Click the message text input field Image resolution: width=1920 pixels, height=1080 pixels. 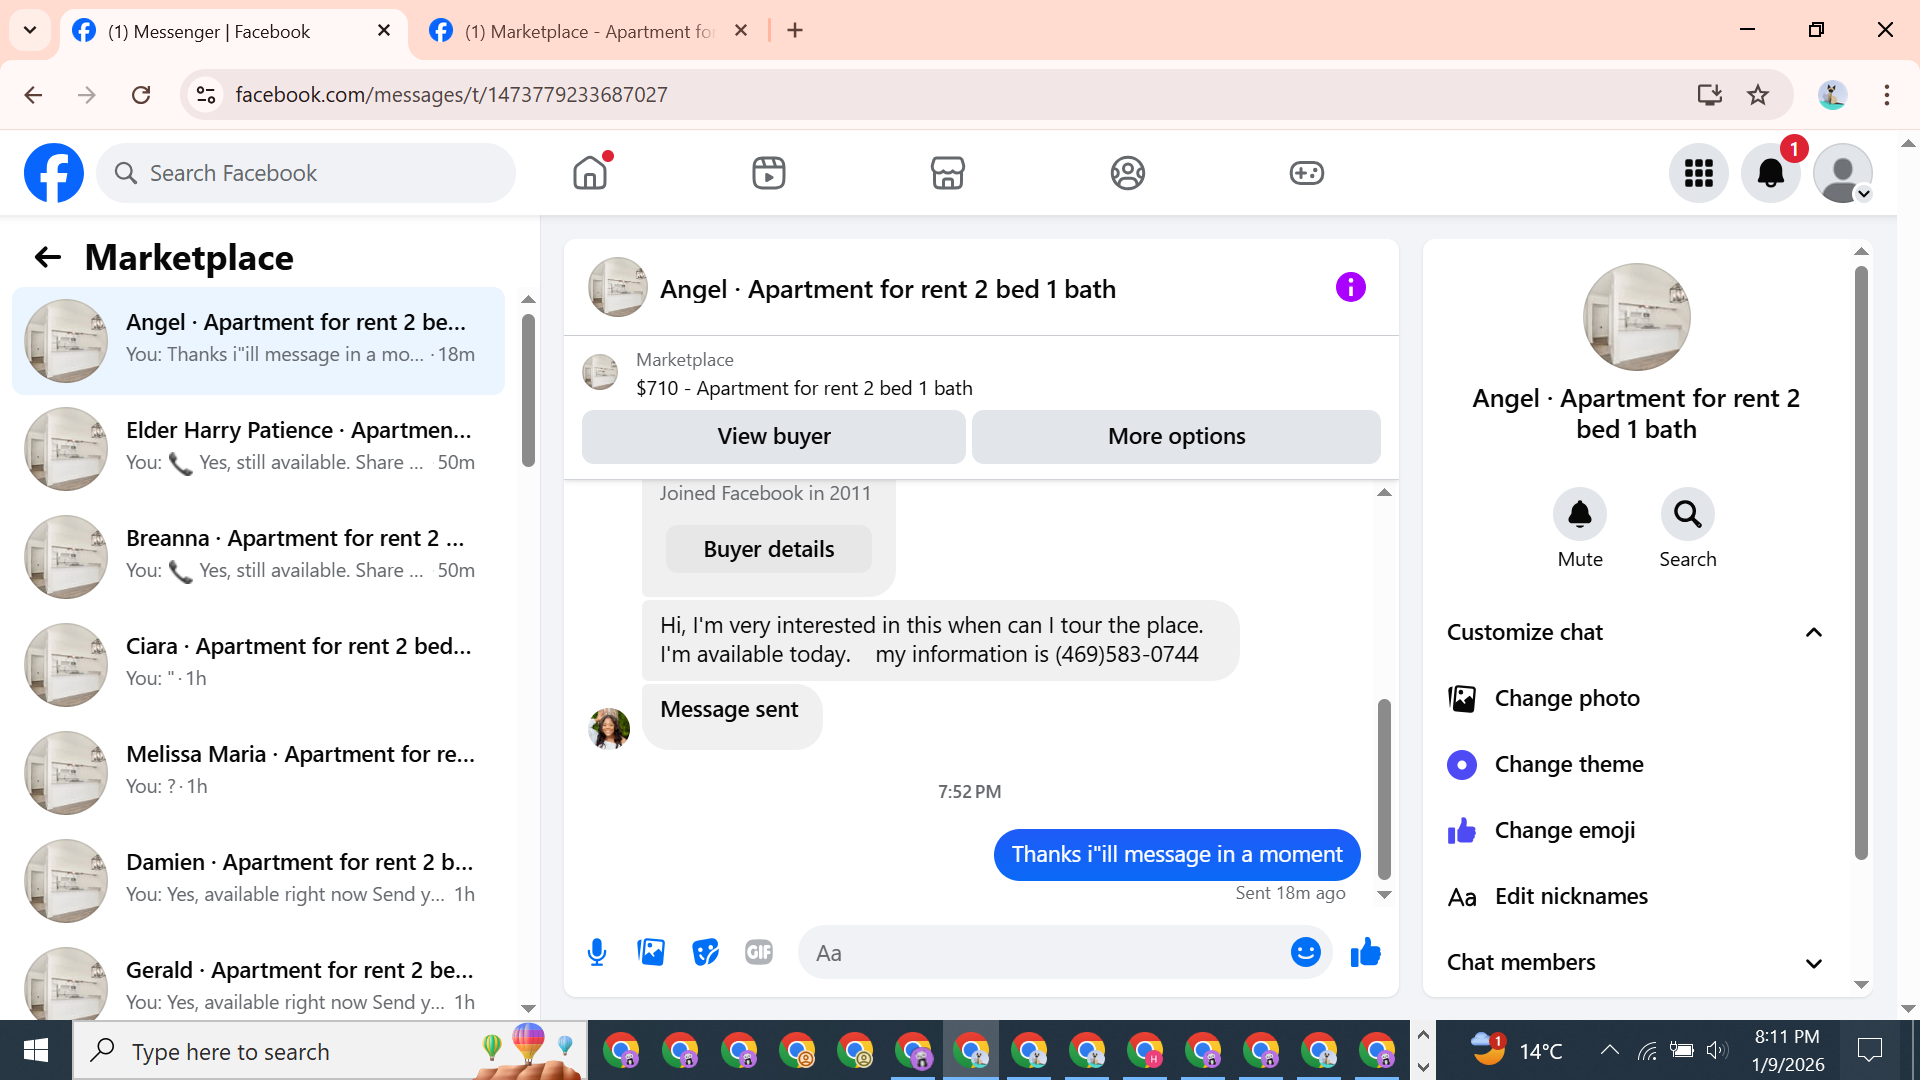1040,953
